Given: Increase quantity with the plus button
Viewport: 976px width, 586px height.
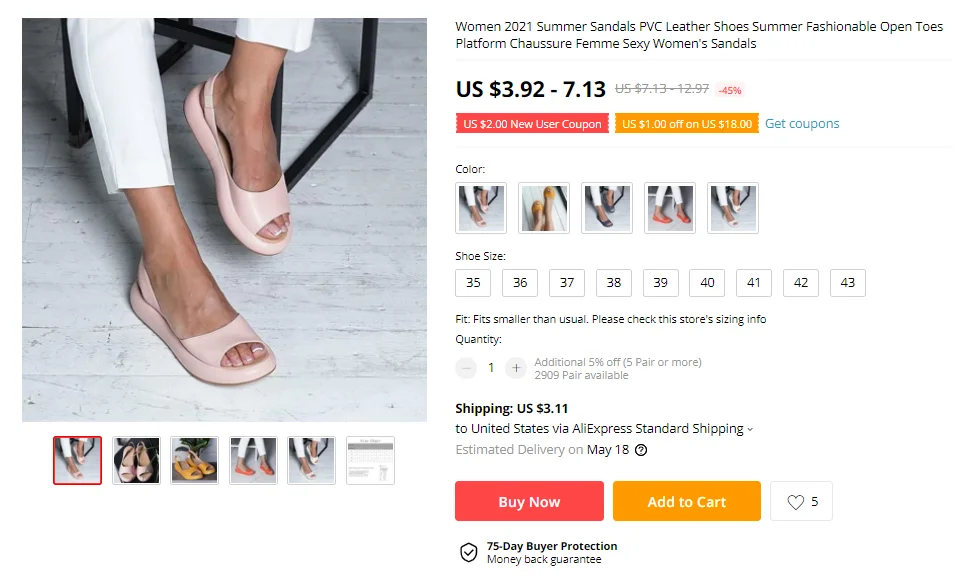Looking at the screenshot, I should [x=516, y=368].
